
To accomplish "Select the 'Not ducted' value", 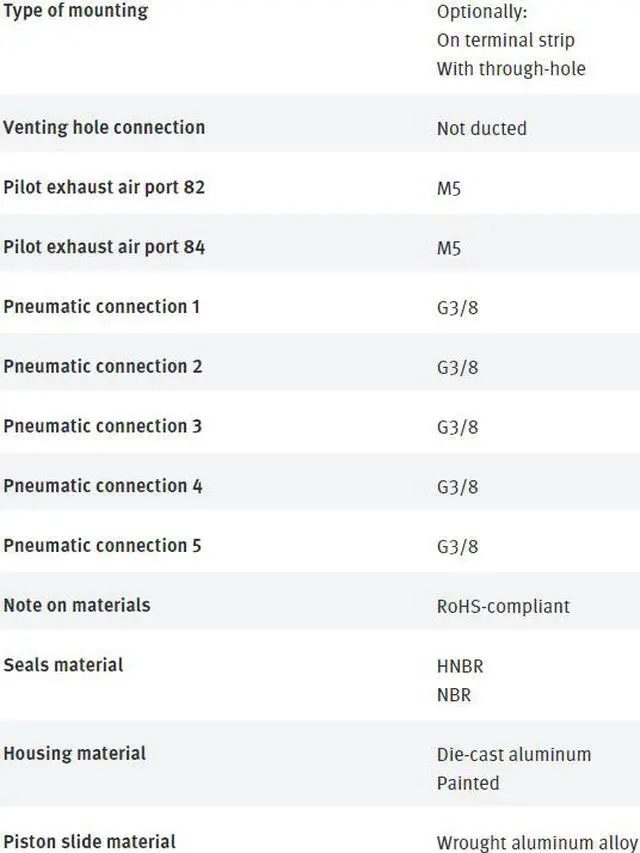I will (x=482, y=129).
